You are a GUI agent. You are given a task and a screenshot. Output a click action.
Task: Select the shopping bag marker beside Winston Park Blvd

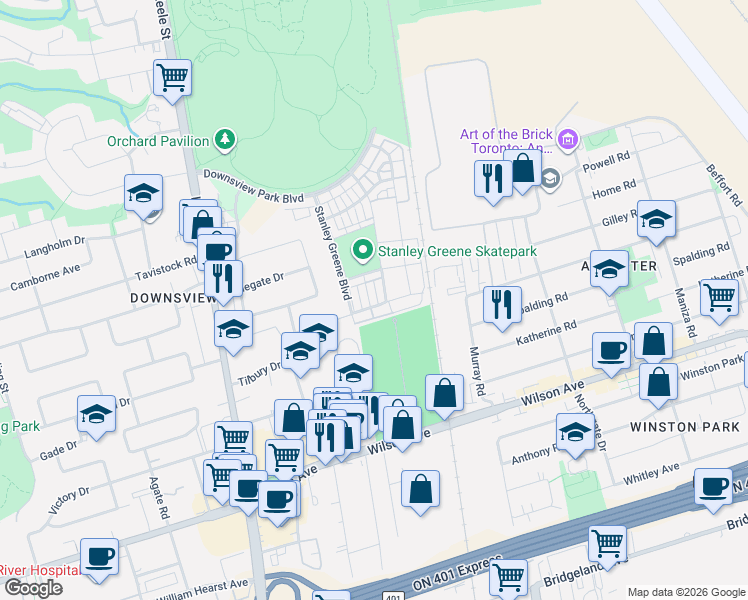pos(658,385)
